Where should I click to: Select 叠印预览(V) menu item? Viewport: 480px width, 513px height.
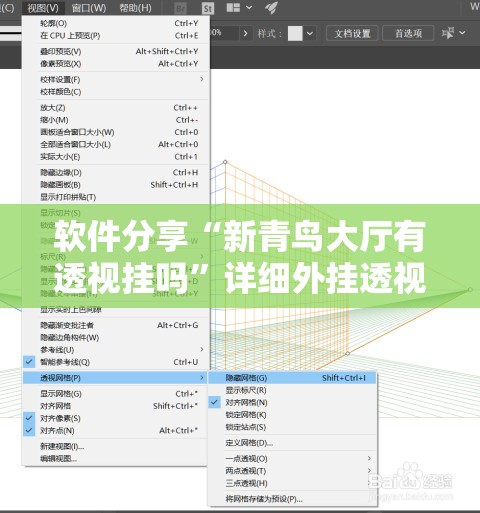coord(116,52)
